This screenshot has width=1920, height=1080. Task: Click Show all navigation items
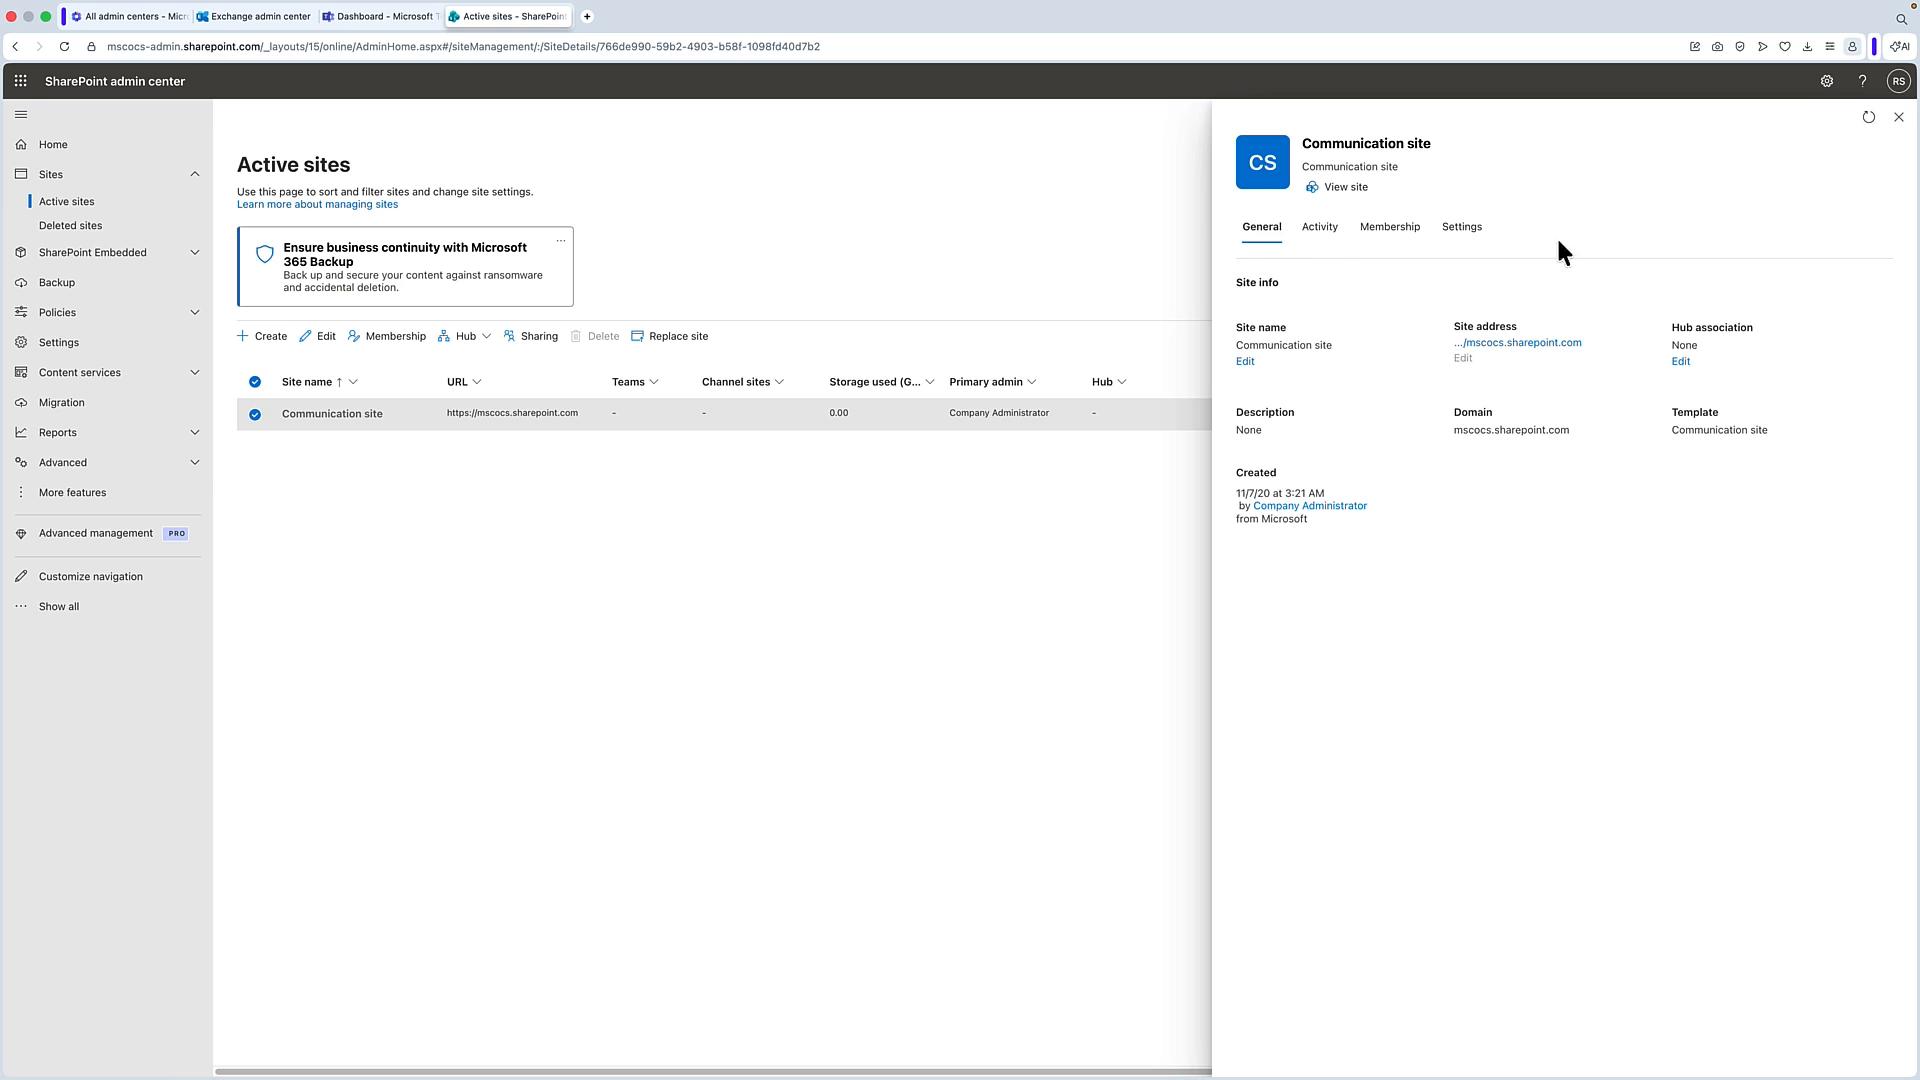pos(58,607)
